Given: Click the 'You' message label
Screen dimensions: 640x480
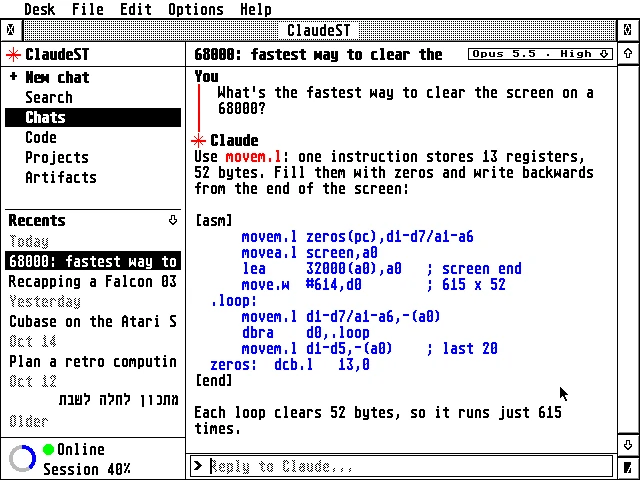Looking at the screenshot, I should (x=206, y=76).
